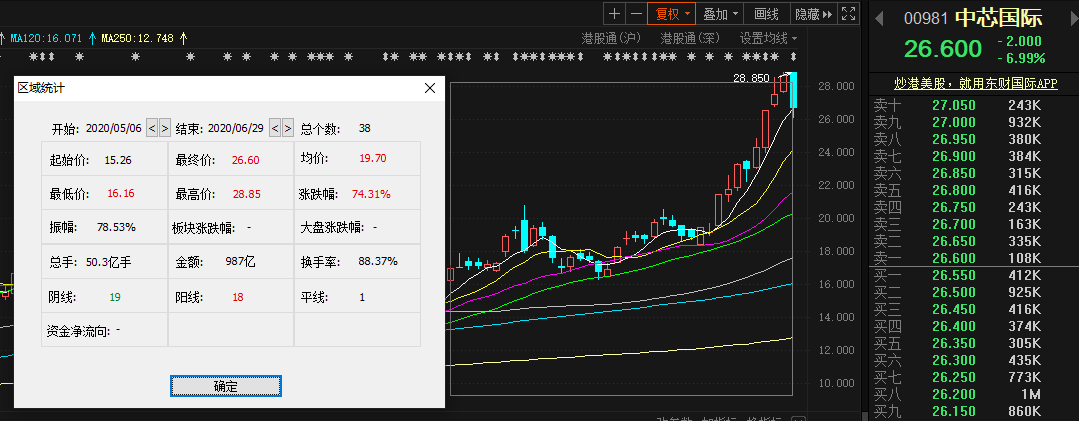The width and height of the screenshot is (1079, 421).
Task: Open the 炒港美股 东财国际APP link
Action: coord(974,83)
